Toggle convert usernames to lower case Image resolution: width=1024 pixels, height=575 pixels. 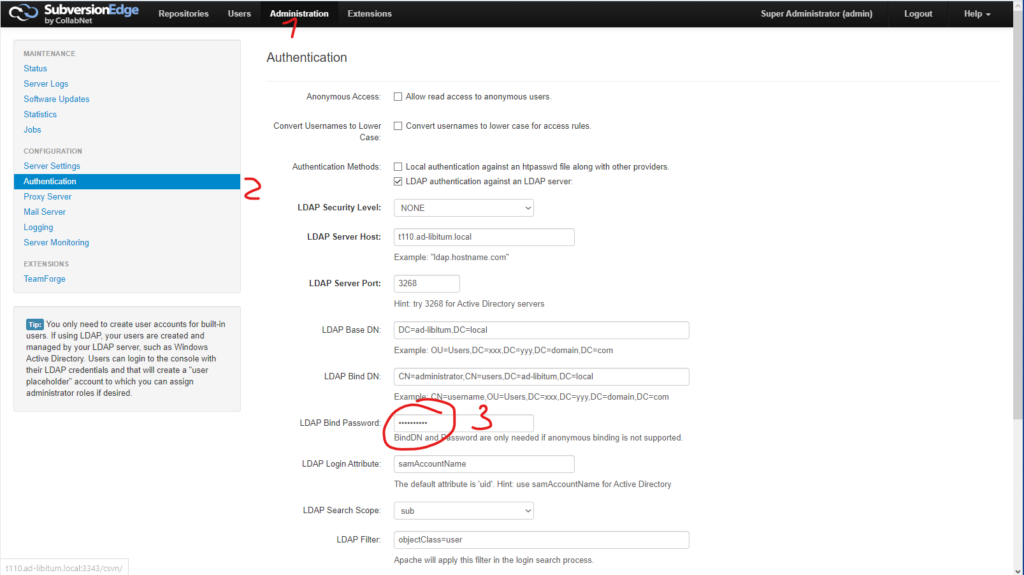click(398, 126)
